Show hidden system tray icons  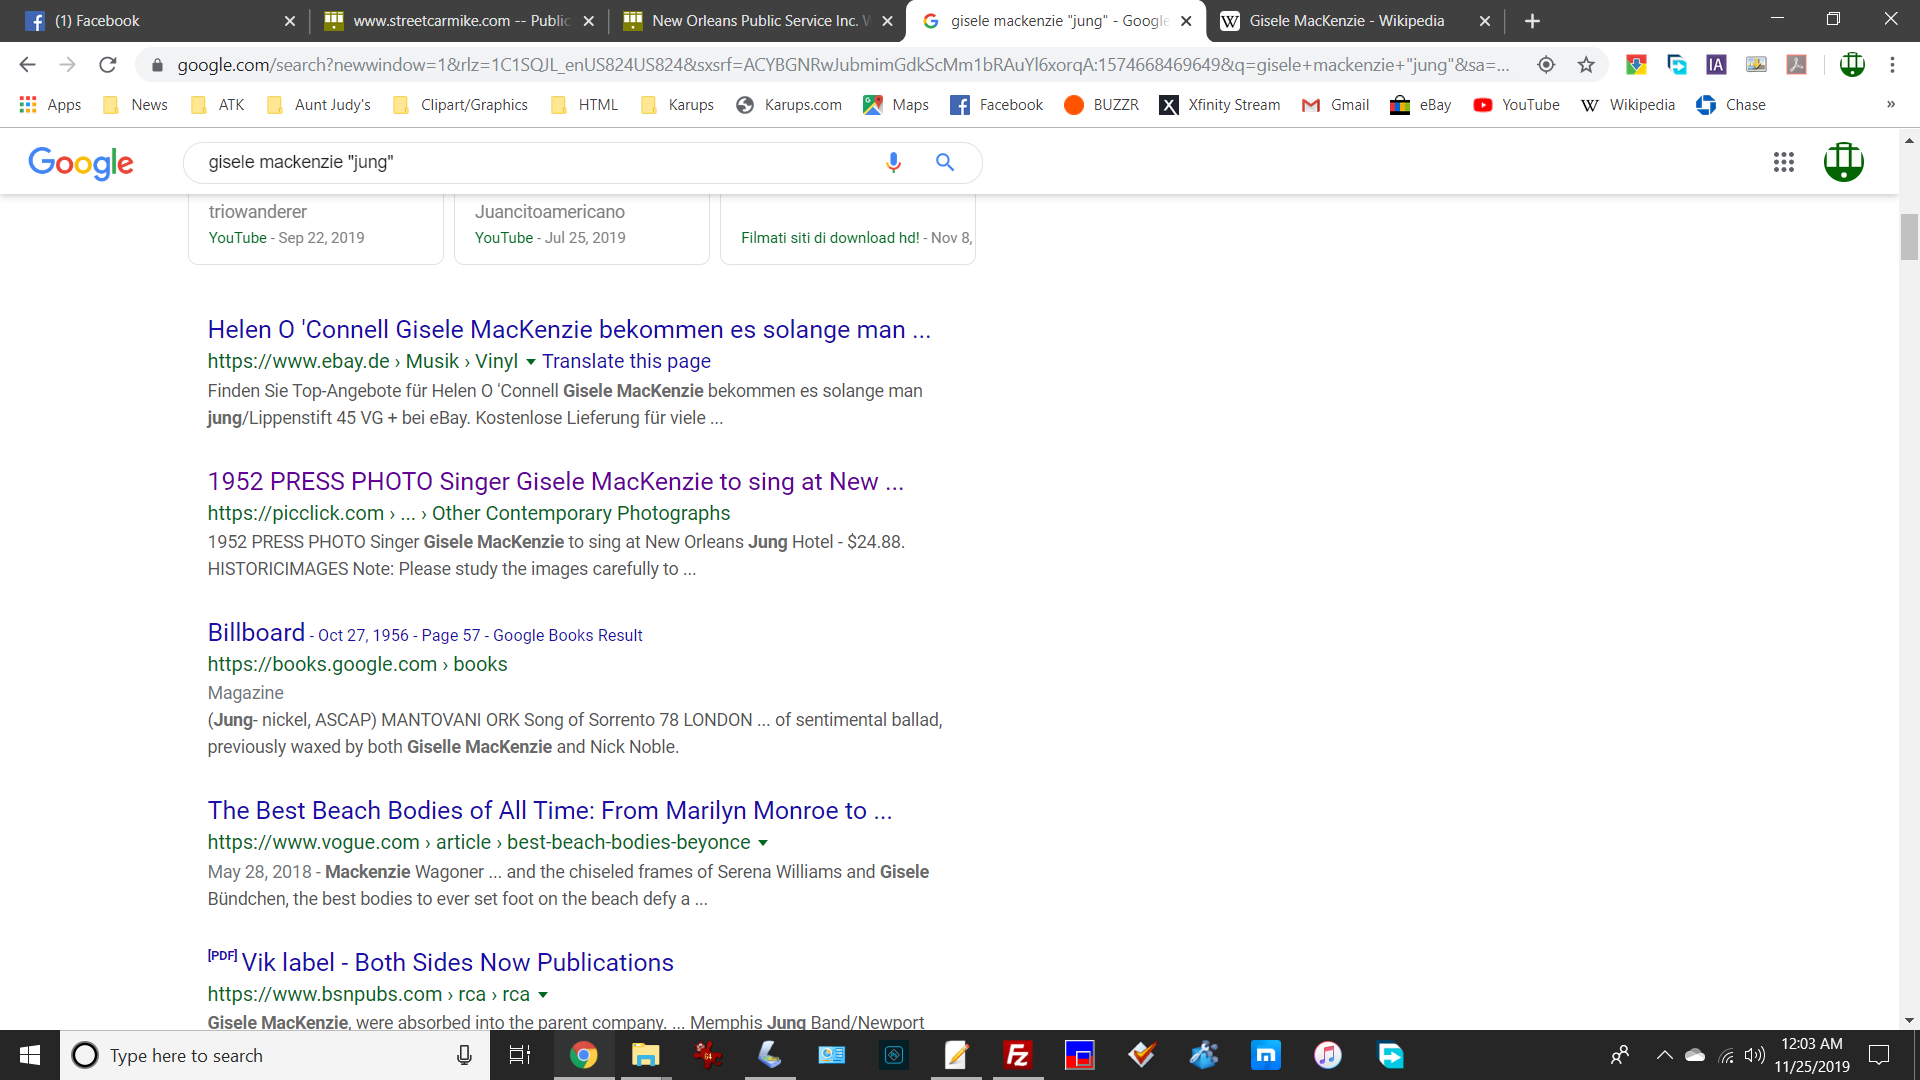coord(1664,1055)
